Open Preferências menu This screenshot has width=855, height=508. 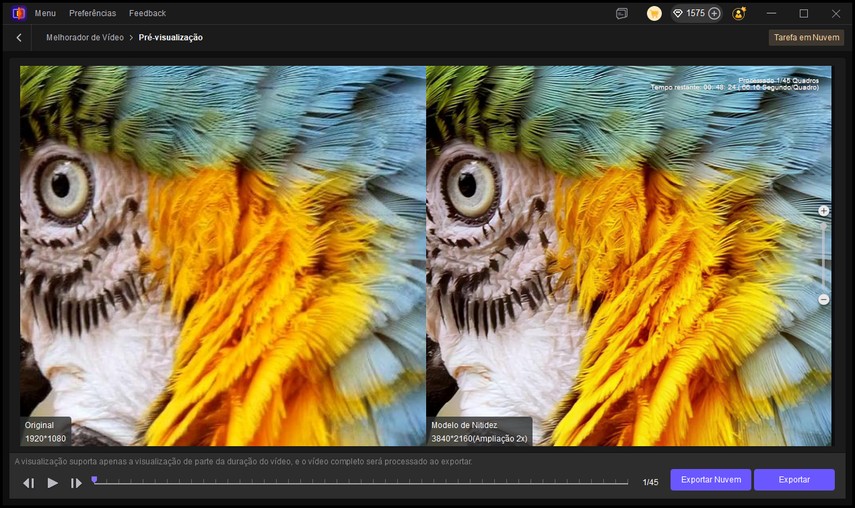(x=92, y=13)
